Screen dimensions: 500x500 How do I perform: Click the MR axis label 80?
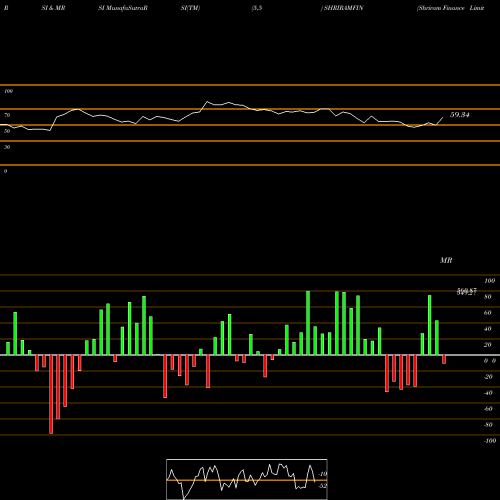[487, 297]
